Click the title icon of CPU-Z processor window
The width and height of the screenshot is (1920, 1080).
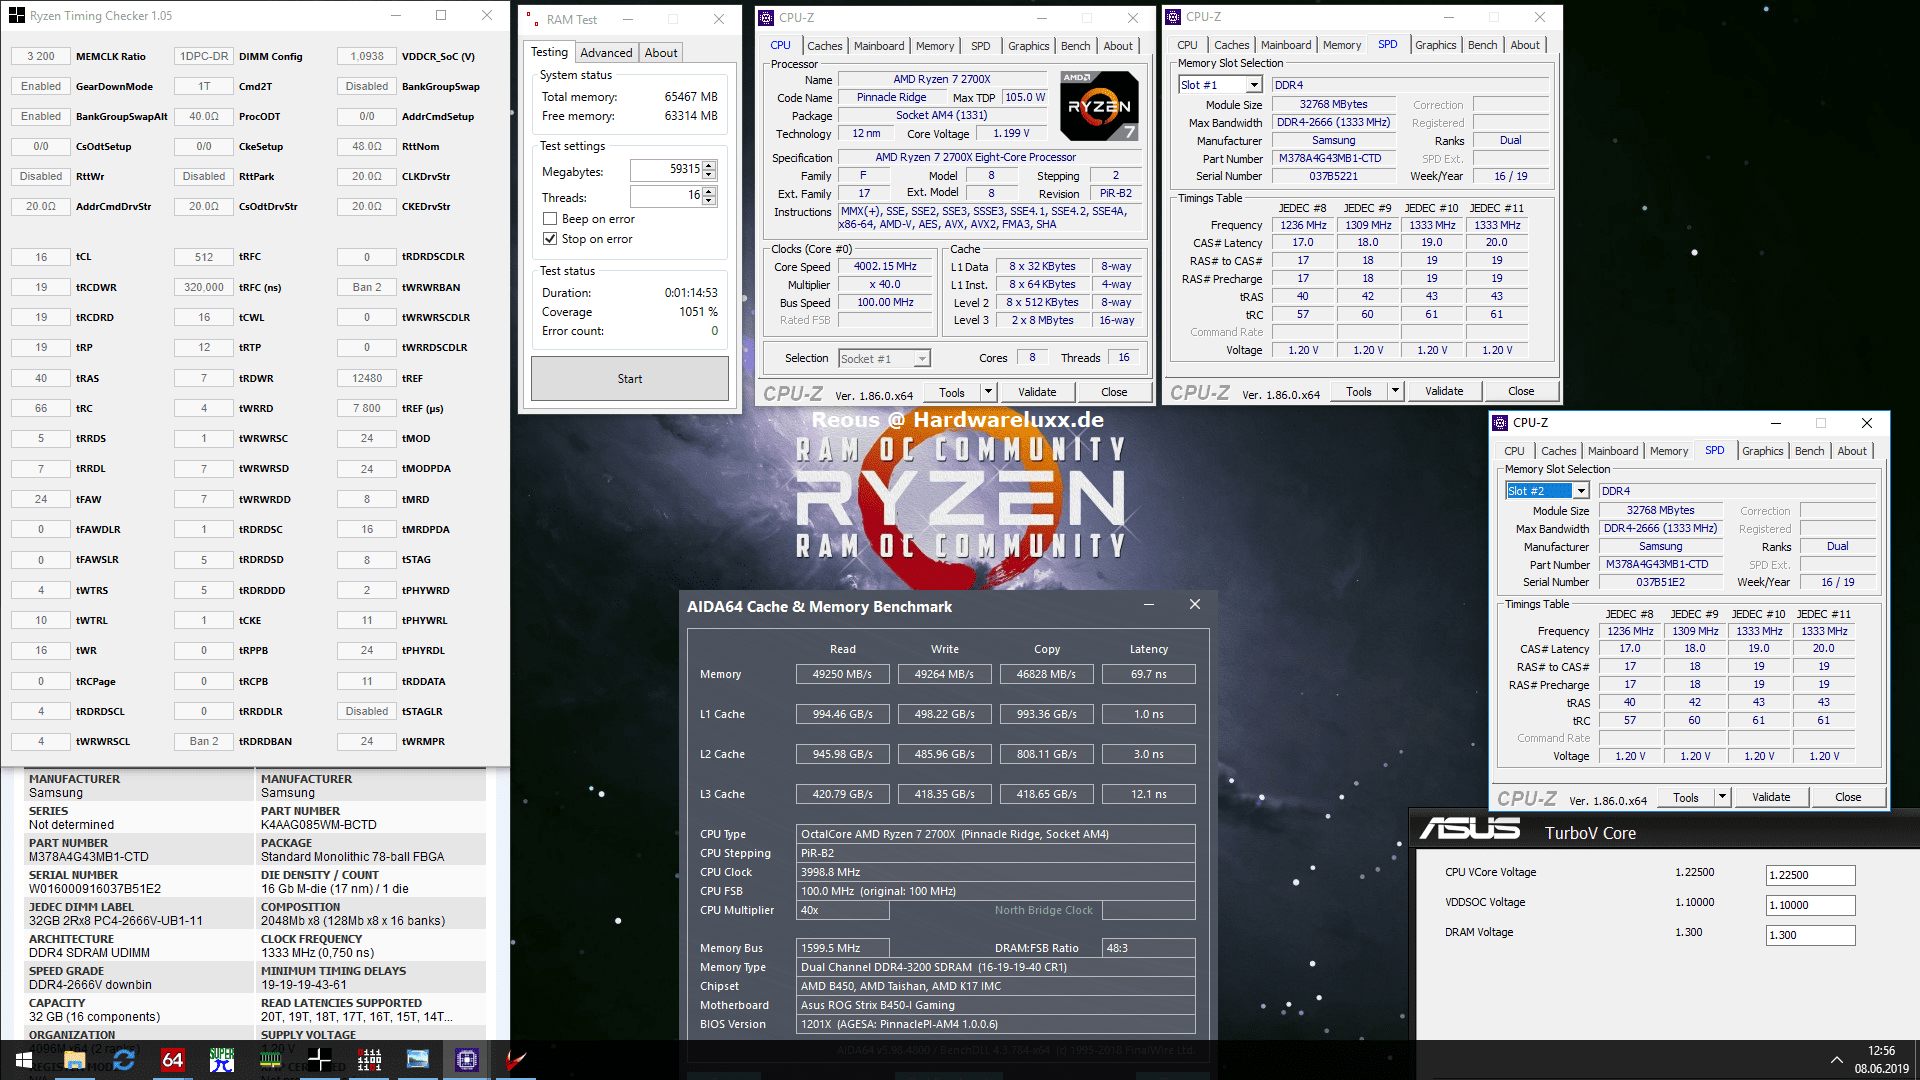coord(766,17)
